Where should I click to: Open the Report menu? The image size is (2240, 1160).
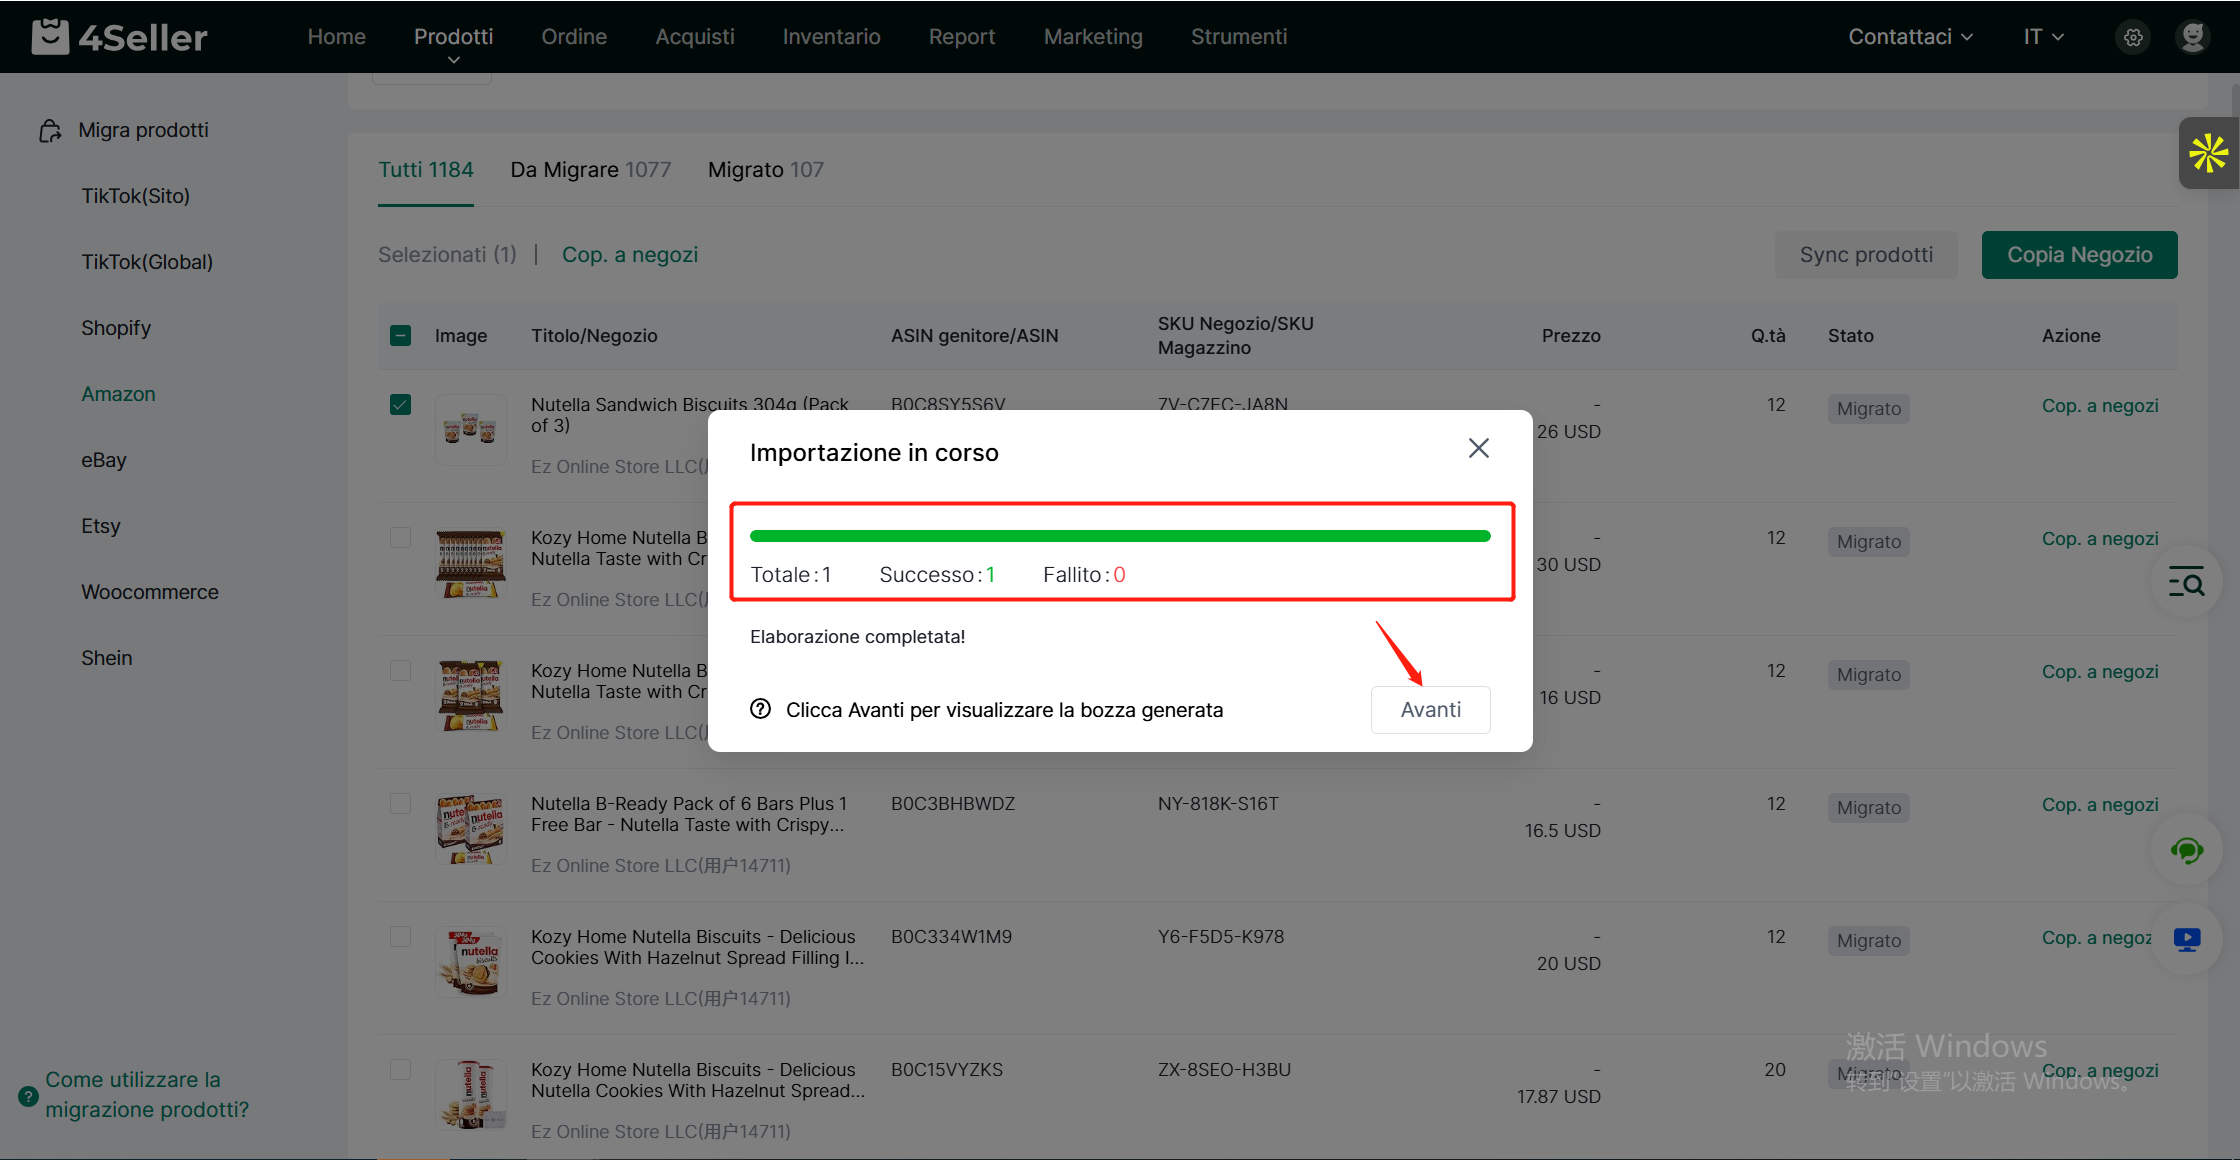(962, 37)
